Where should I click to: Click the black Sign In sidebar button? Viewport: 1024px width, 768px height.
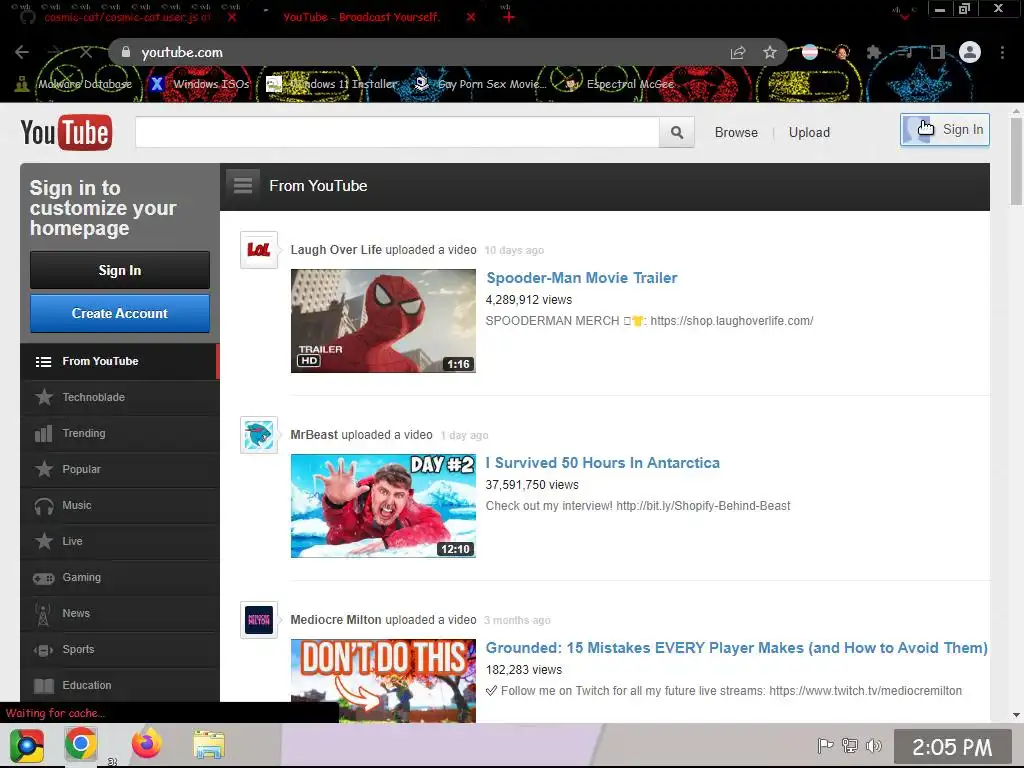tap(120, 270)
